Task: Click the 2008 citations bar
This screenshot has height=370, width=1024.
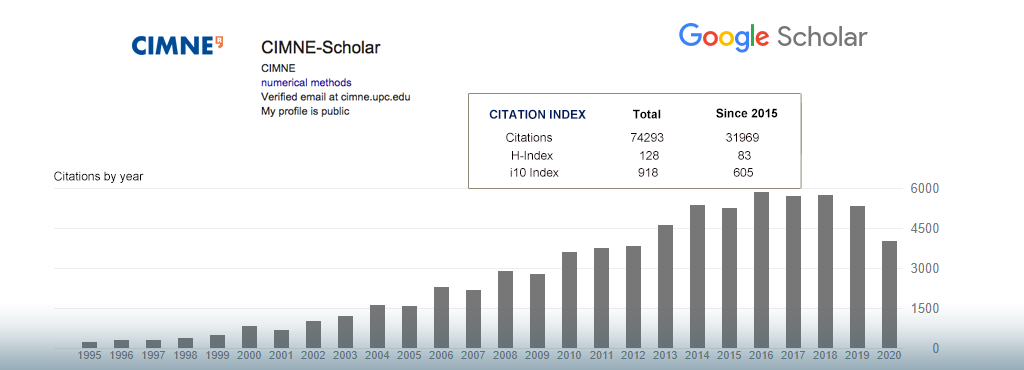Action: pyautogui.click(x=505, y=309)
